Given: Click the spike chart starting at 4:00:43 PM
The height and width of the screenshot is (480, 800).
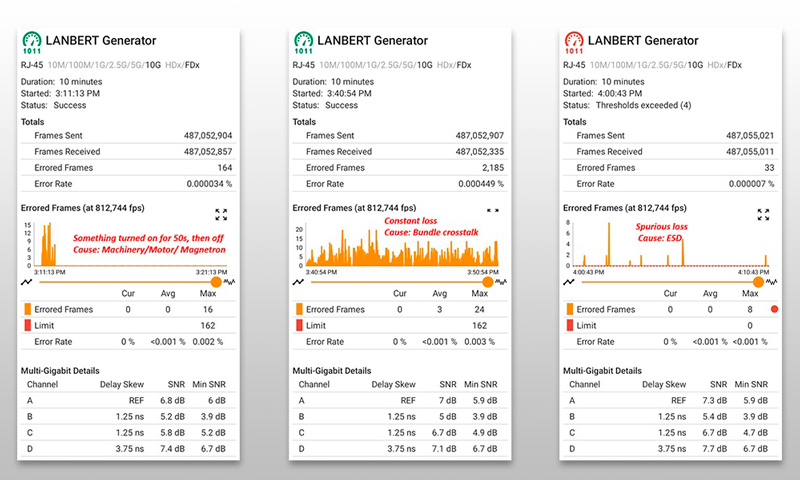Looking at the screenshot, I should (671, 244).
